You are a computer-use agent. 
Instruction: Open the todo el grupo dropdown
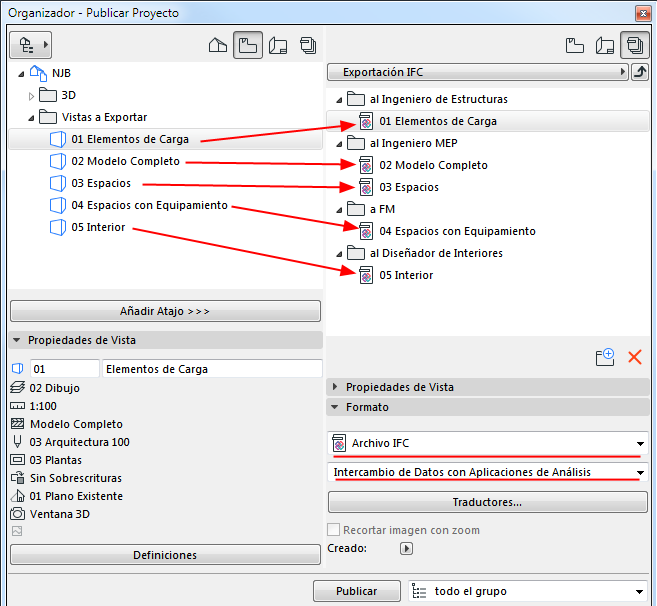coord(528,591)
